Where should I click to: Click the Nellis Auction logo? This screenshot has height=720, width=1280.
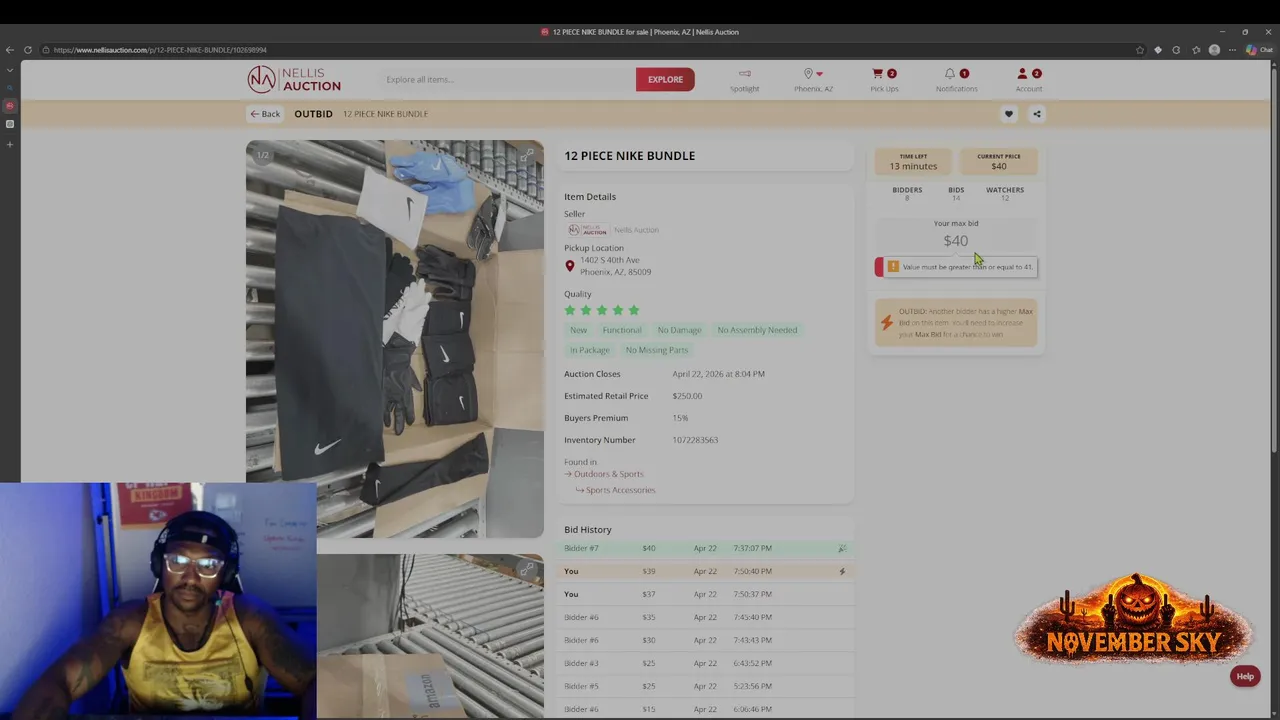pos(294,79)
